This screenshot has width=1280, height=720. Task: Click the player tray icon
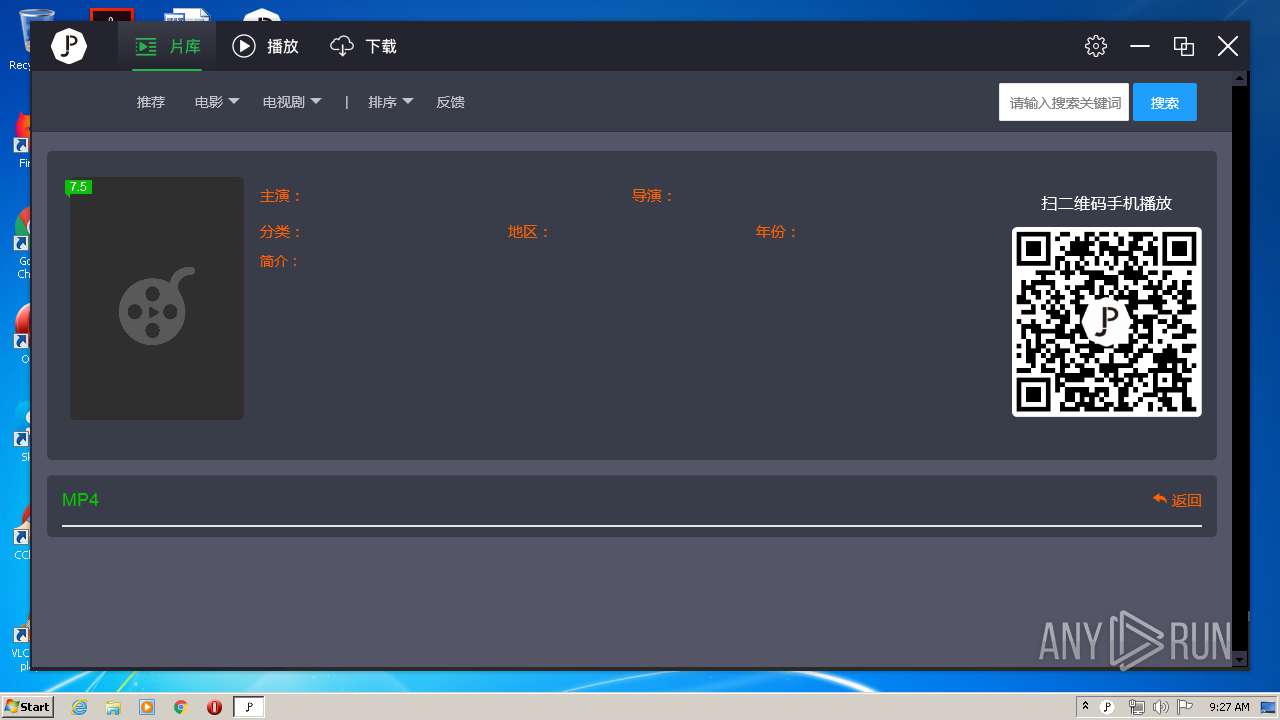(x=1107, y=707)
